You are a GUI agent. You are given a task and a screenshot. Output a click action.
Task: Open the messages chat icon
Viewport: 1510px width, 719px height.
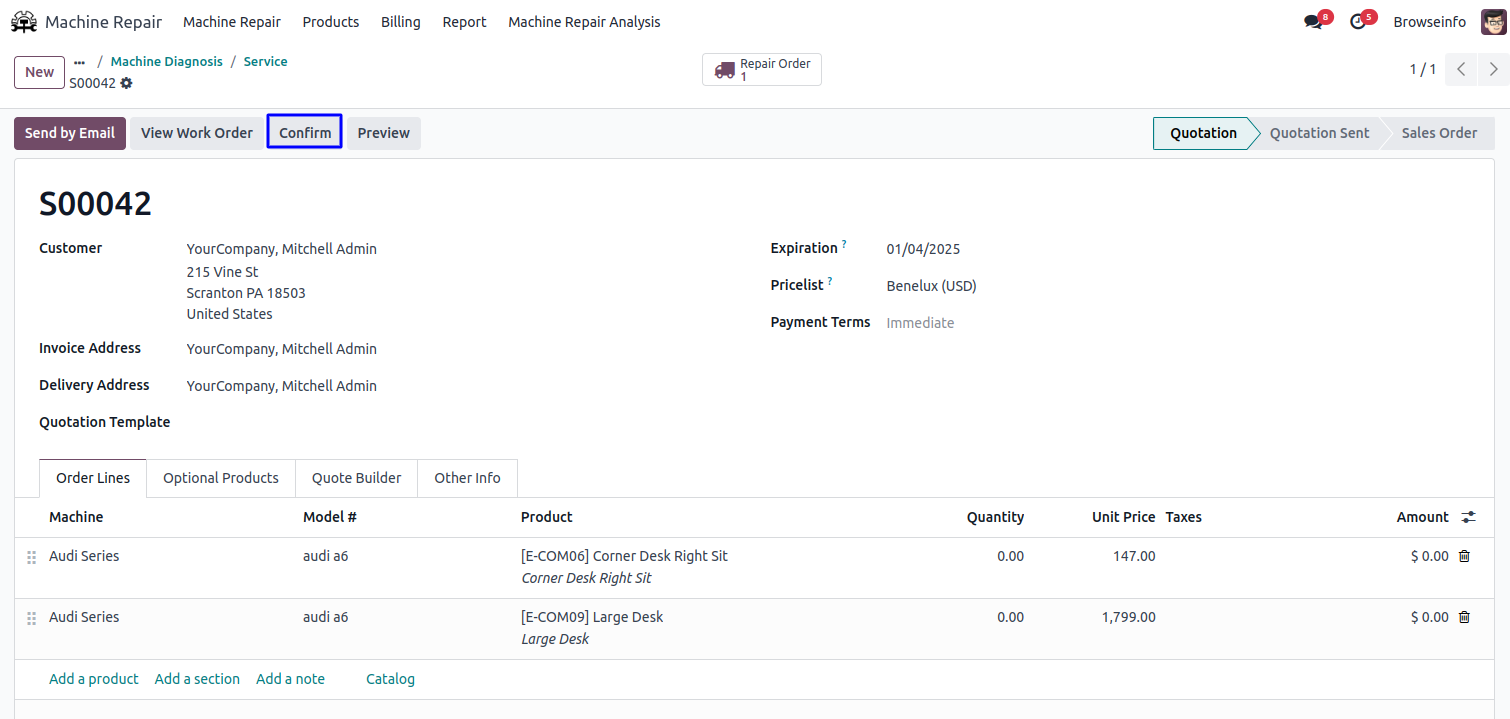click(x=1313, y=22)
